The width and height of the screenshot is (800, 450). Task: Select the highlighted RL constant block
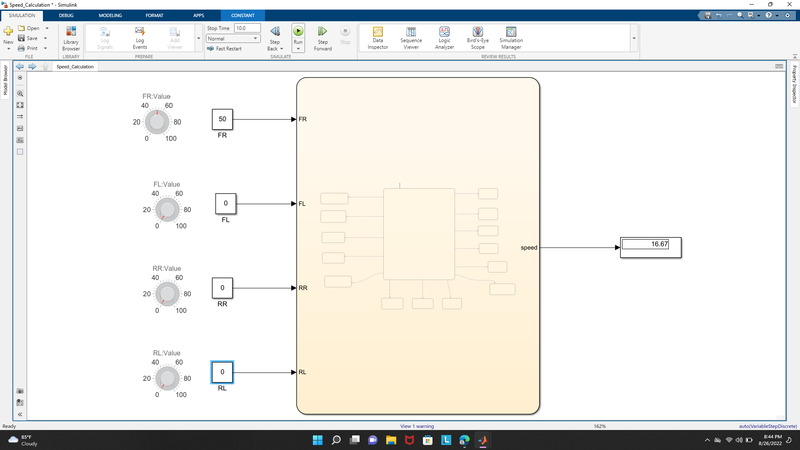pyautogui.click(x=222, y=372)
